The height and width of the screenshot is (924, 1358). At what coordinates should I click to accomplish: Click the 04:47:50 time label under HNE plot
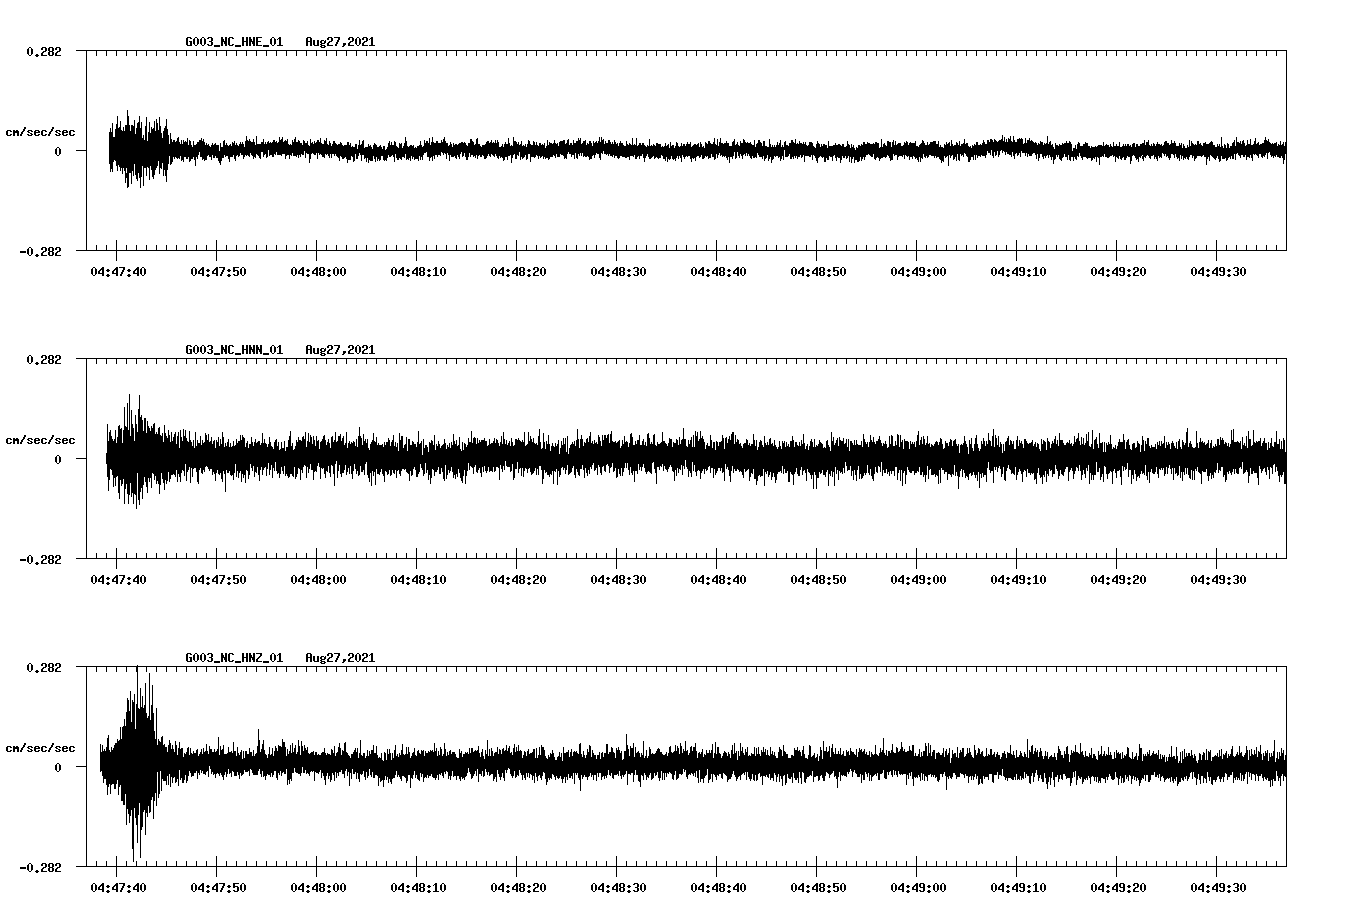coord(218,271)
